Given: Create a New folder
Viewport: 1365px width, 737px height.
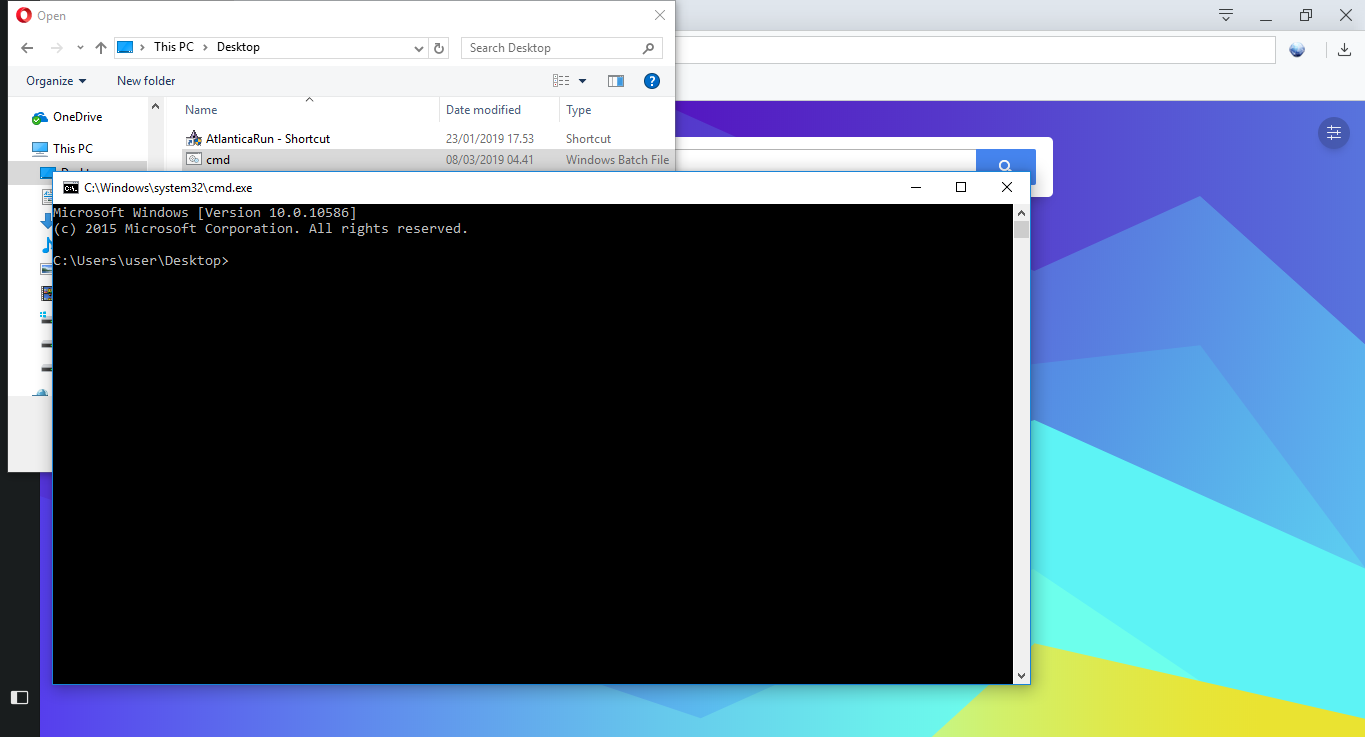Looking at the screenshot, I should pyautogui.click(x=145, y=81).
